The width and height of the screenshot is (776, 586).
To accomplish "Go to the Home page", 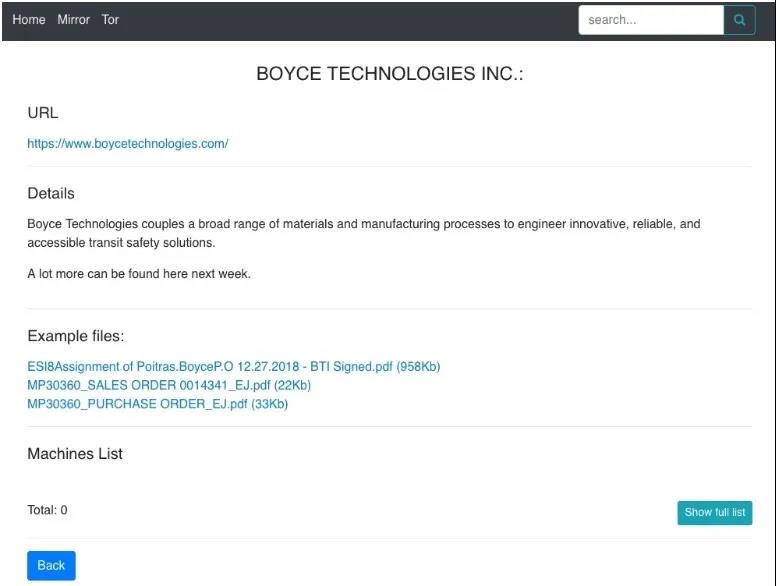I will [x=29, y=20].
